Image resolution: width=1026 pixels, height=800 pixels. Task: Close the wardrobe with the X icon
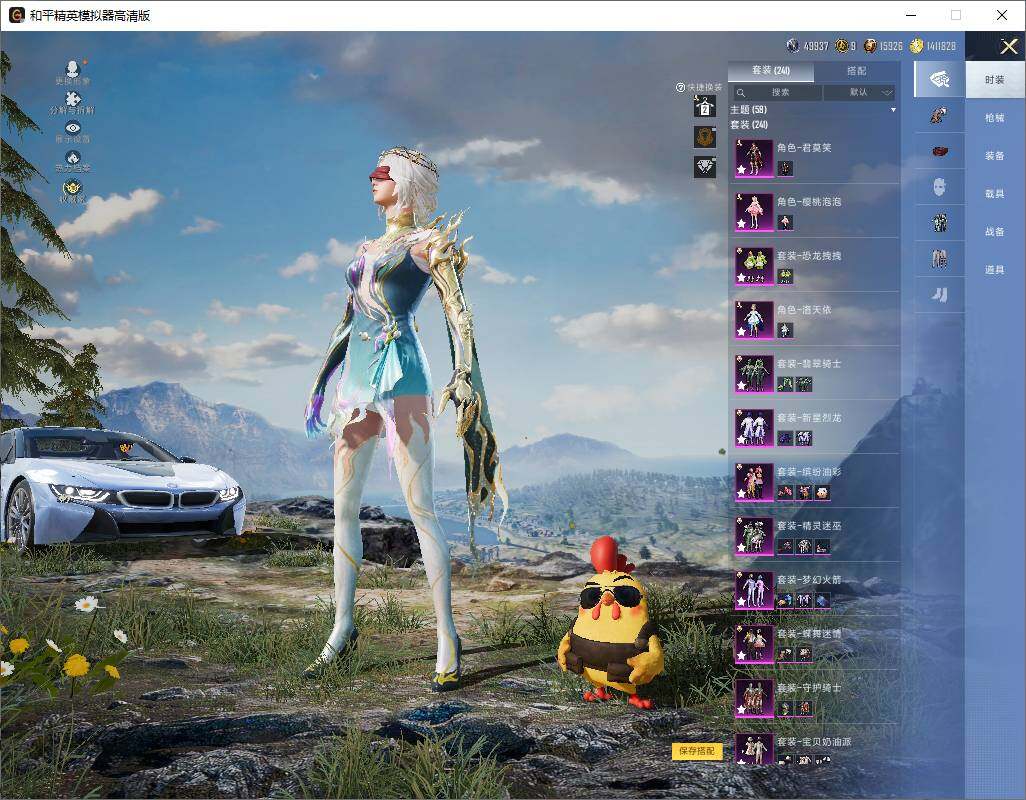click(x=1008, y=46)
